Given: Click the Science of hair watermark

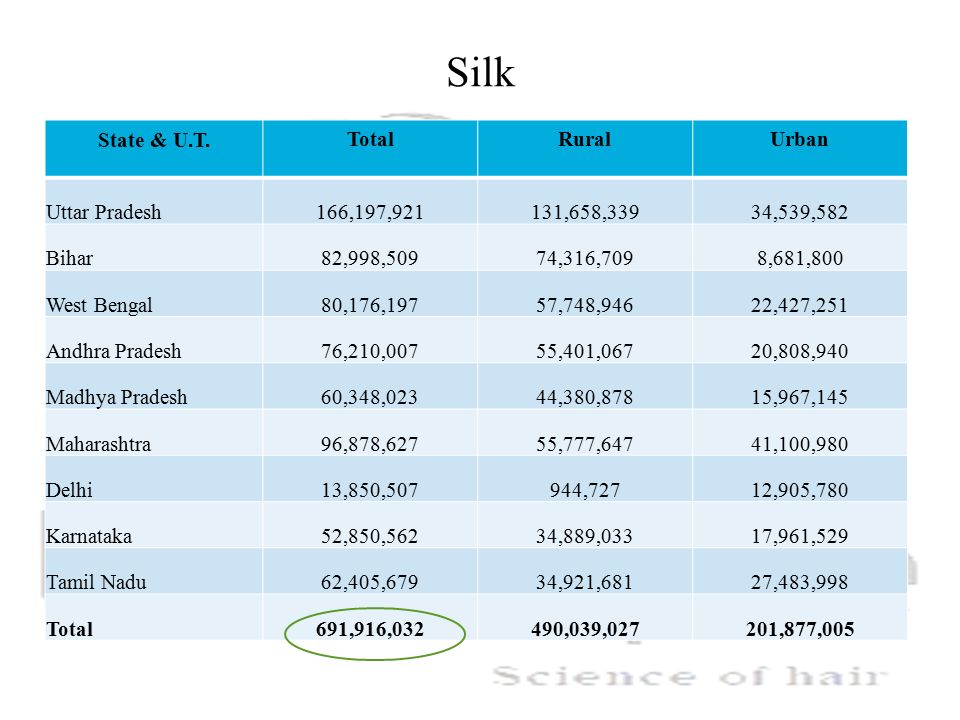Looking at the screenshot, I should [x=690, y=677].
